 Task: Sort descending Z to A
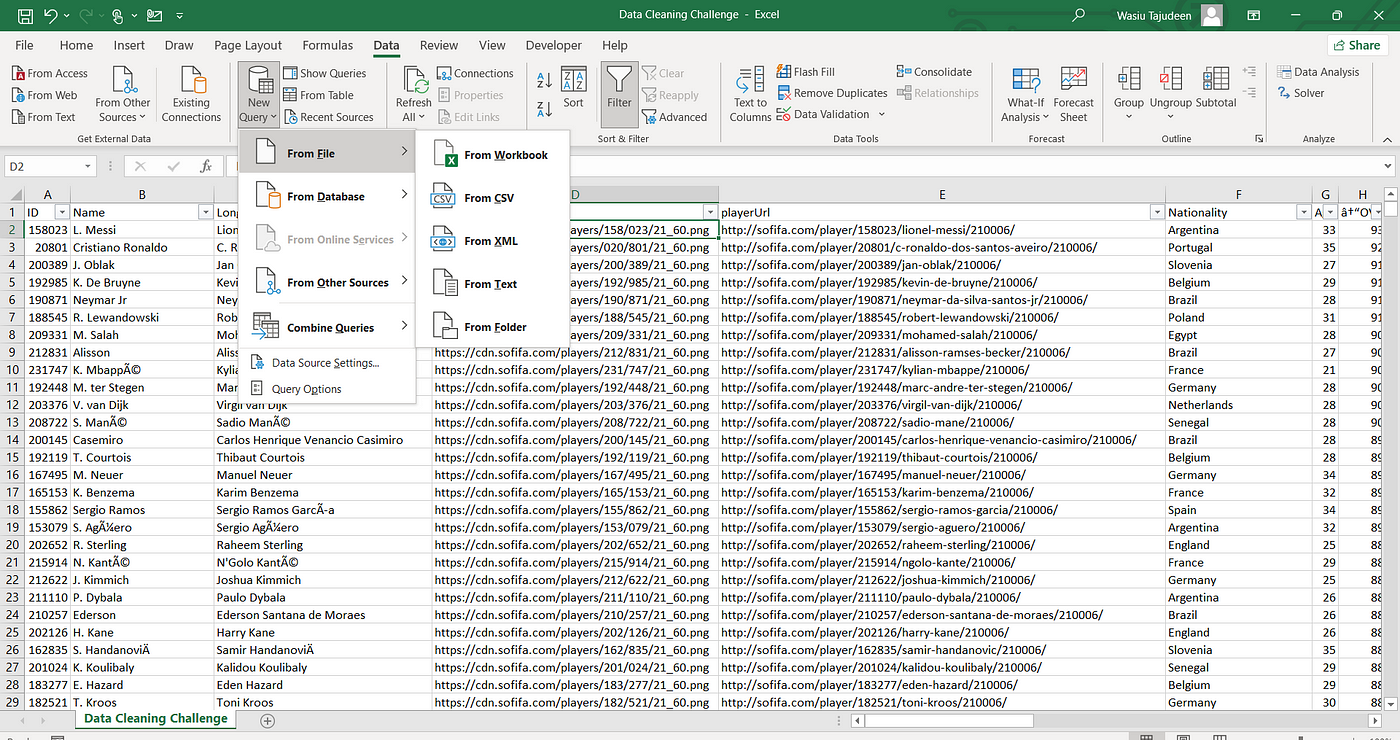pyautogui.click(x=545, y=108)
